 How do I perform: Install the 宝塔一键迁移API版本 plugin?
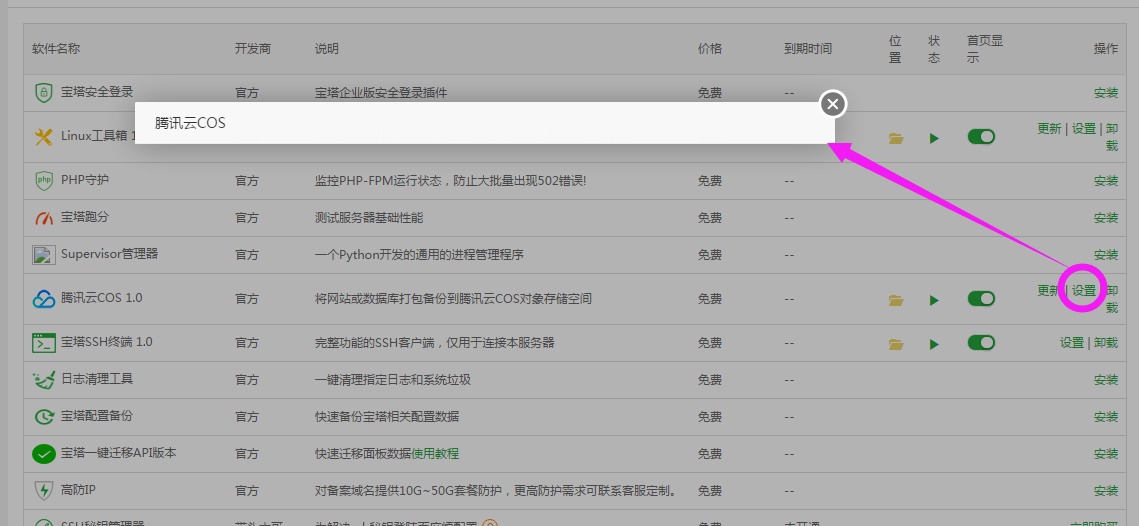tap(1106, 454)
